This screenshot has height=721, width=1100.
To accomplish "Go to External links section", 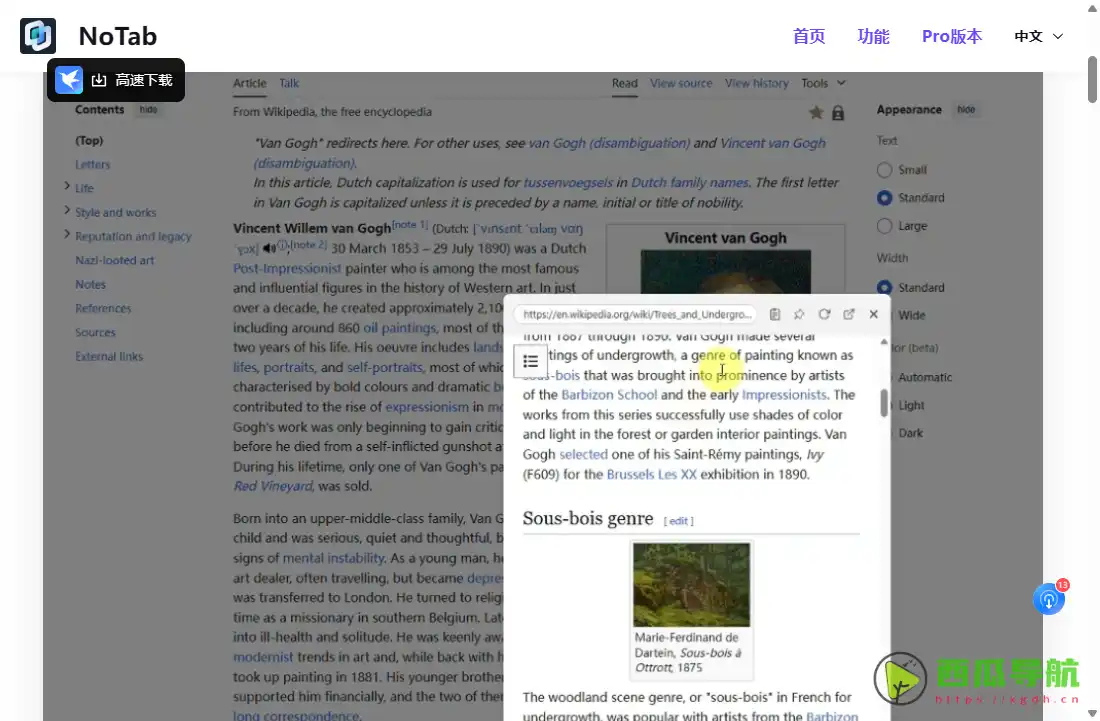I will tap(109, 356).
